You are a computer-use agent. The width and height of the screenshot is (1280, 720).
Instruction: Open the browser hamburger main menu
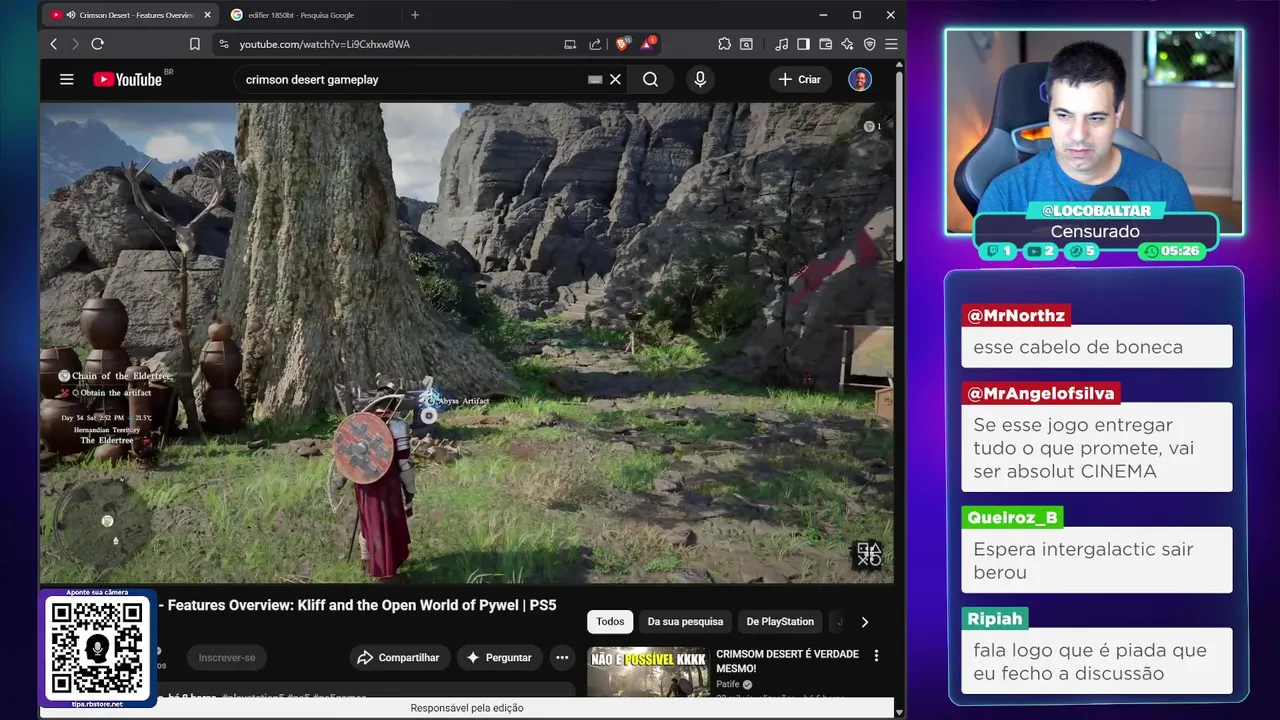(890, 44)
